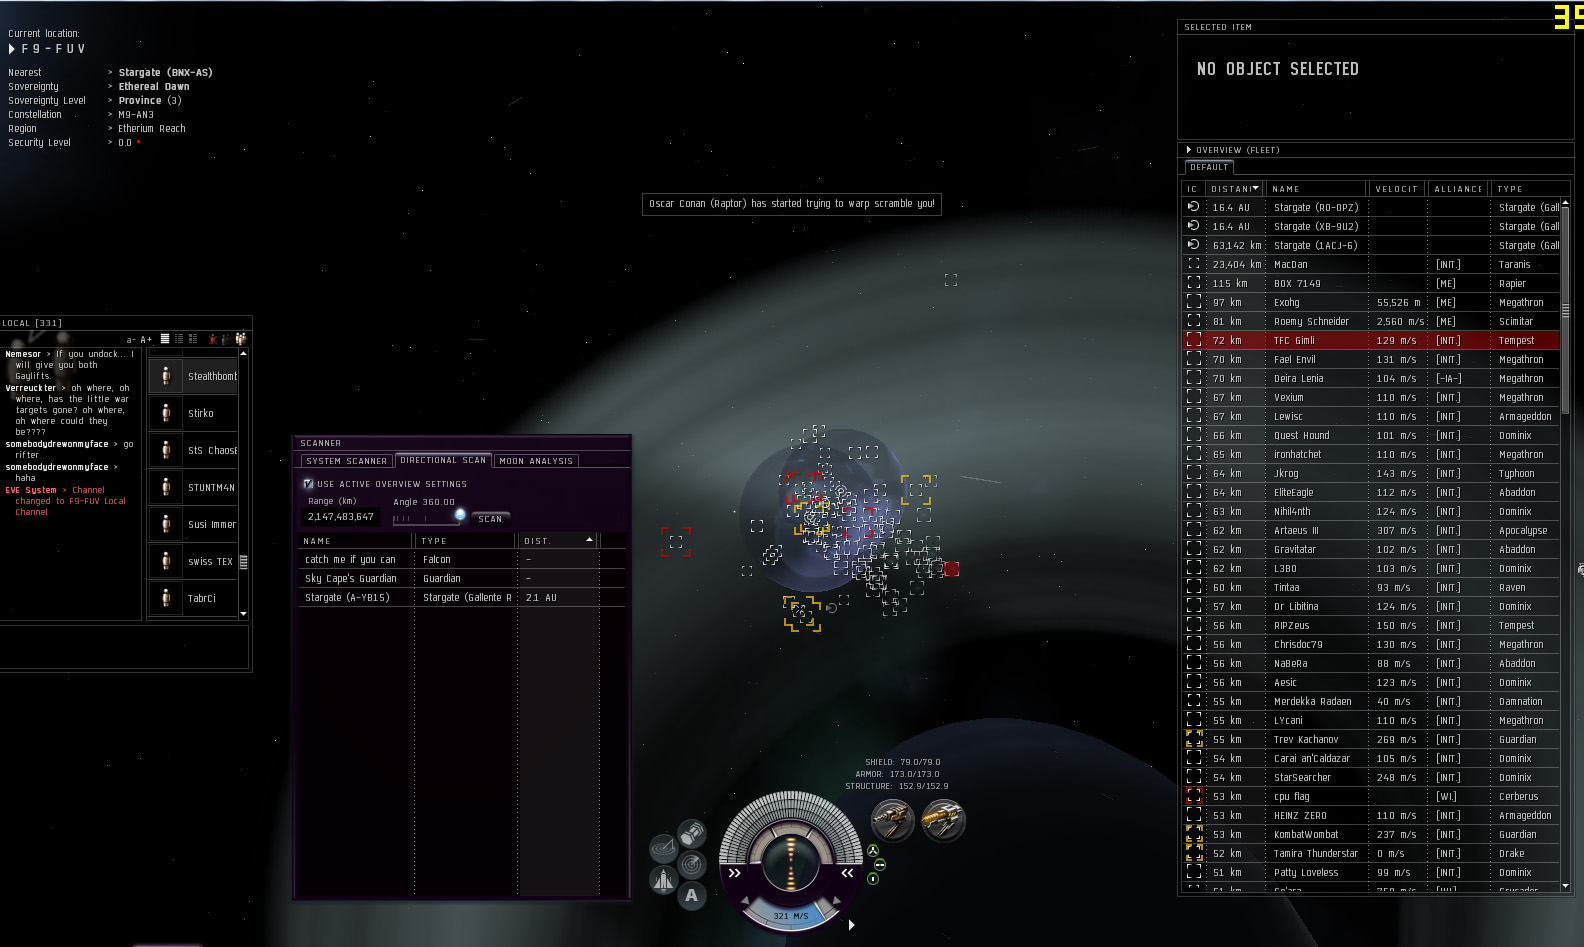Open the cargo hold button on the HUD
The image size is (1584, 947).
point(692,832)
